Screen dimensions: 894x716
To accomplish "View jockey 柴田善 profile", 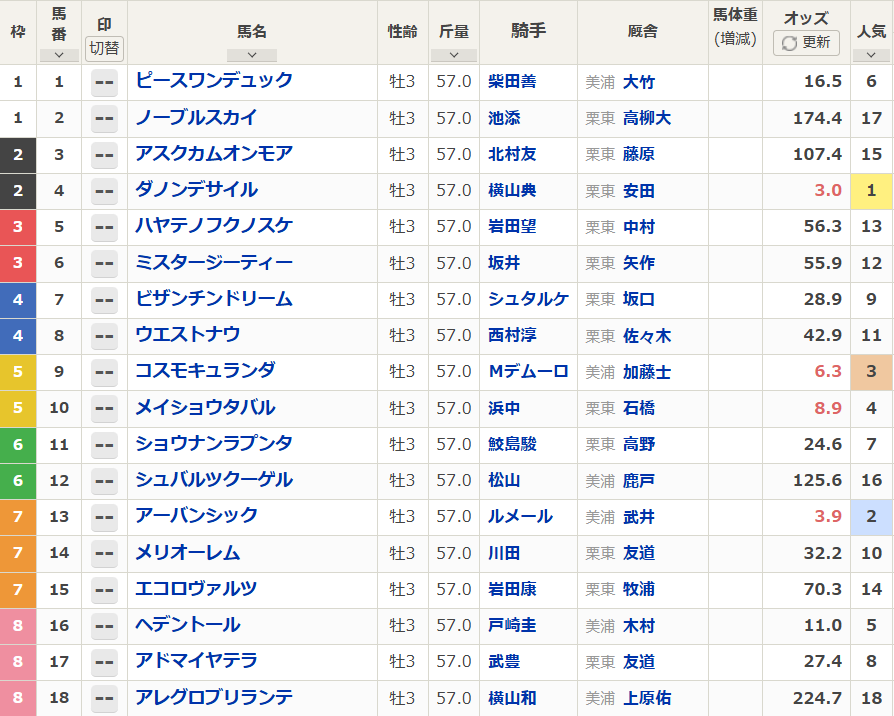I will tap(512, 82).
